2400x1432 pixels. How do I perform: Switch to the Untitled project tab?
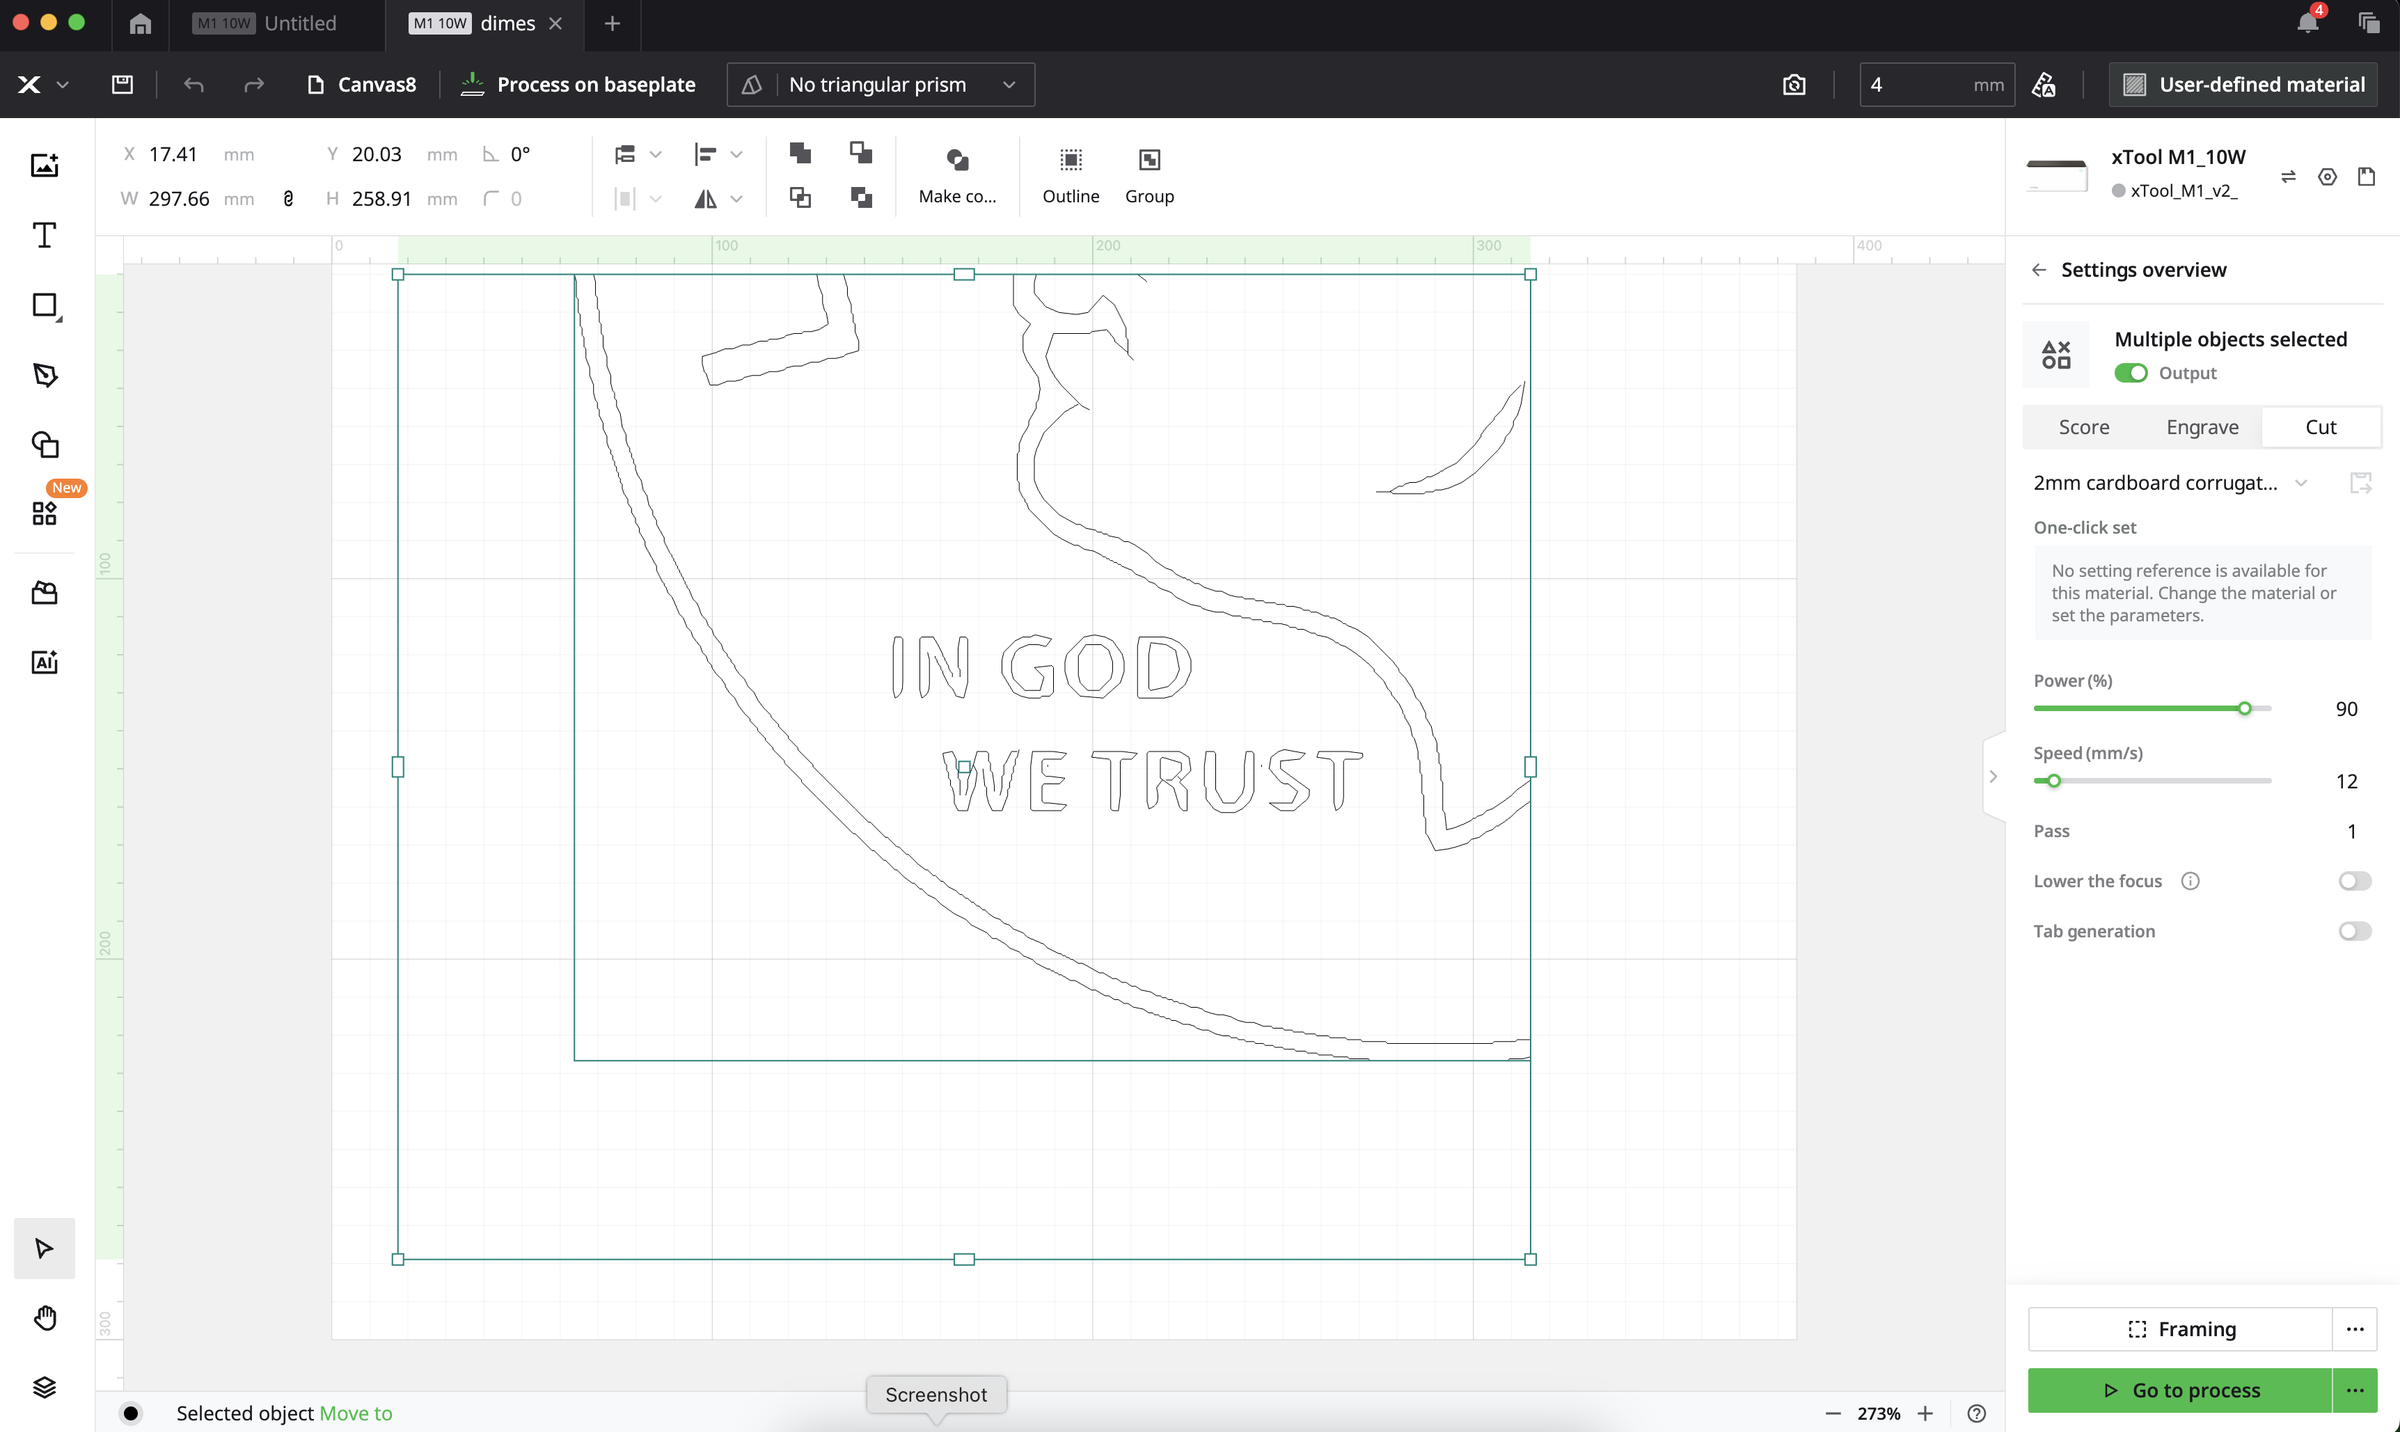pyautogui.click(x=277, y=23)
